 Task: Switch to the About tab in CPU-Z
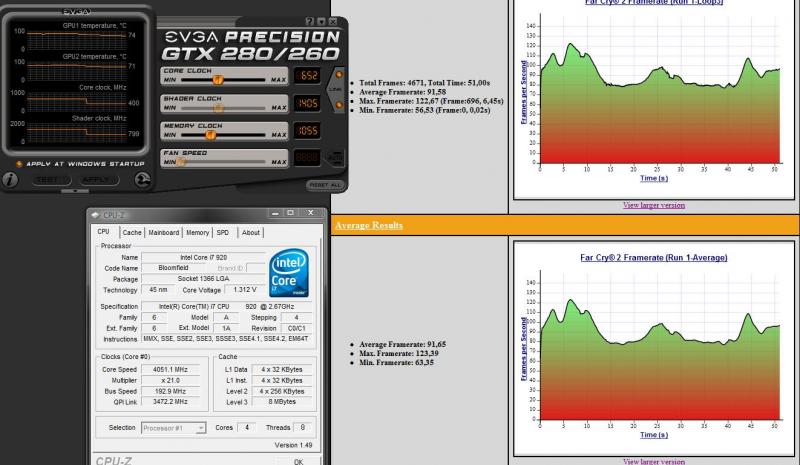pyautogui.click(x=251, y=233)
